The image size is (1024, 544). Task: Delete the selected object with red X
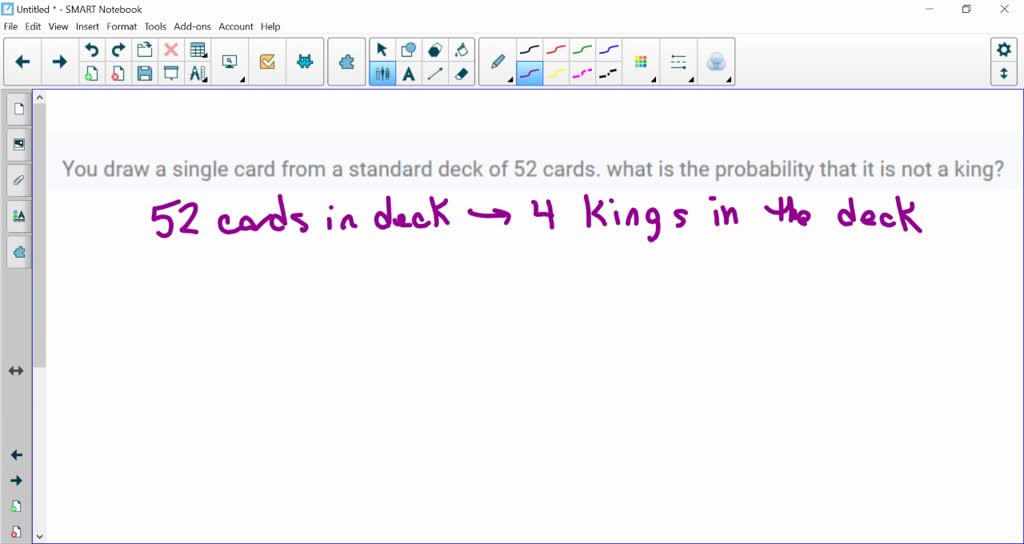(x=170, y=50)
